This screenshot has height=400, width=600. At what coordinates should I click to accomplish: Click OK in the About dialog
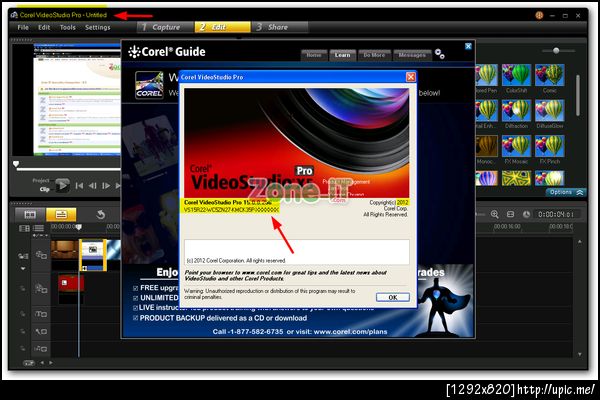393,297
